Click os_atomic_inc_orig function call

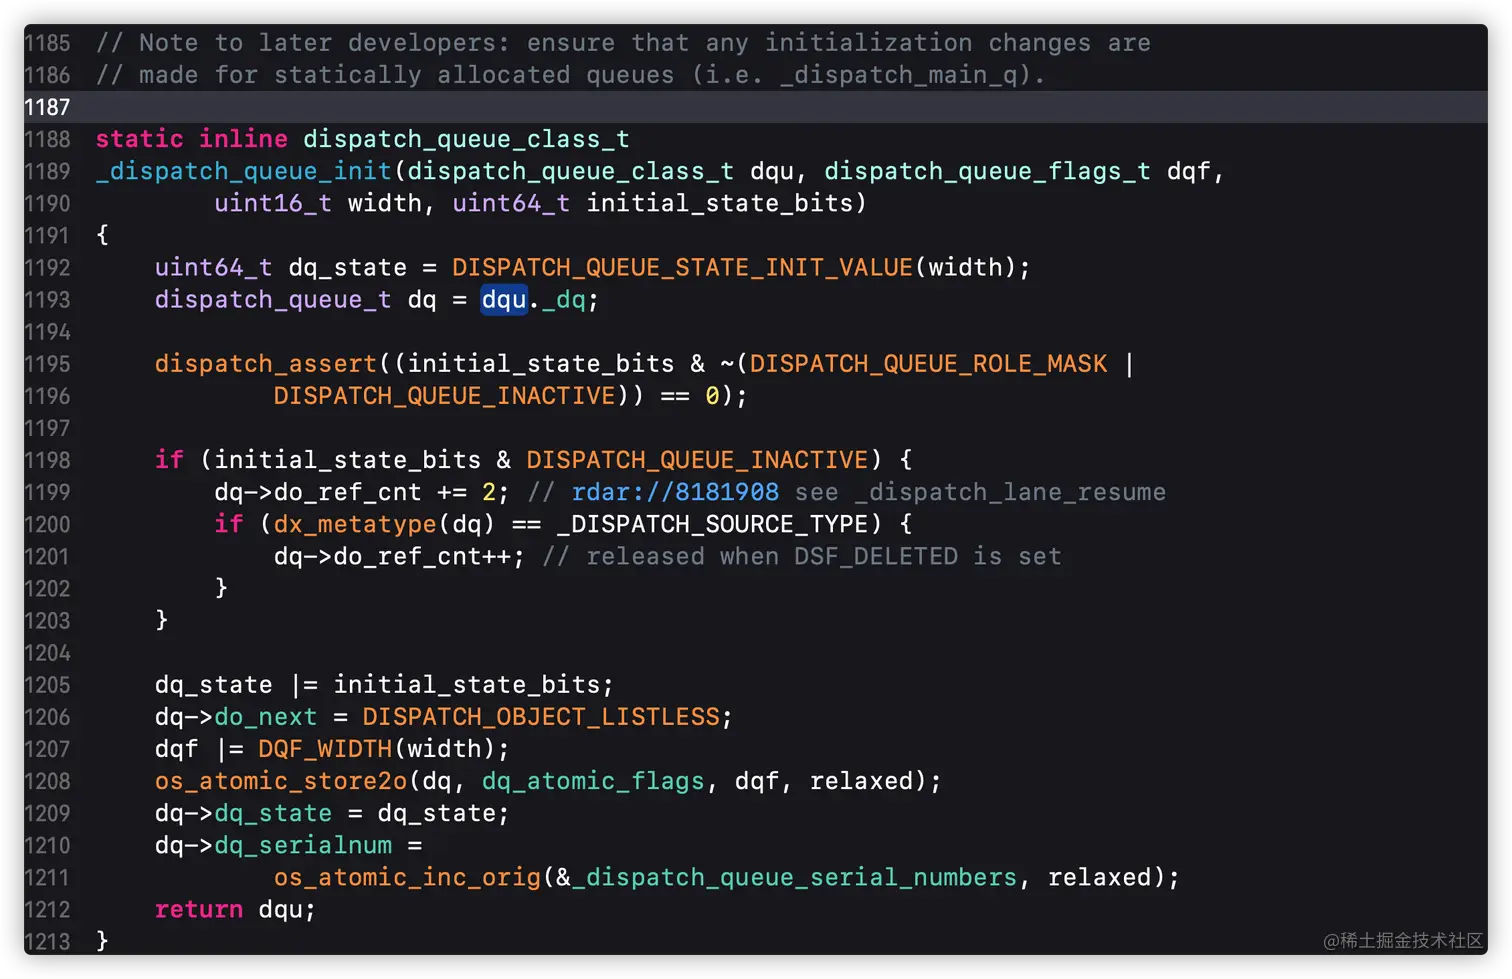tap(407, 877)
